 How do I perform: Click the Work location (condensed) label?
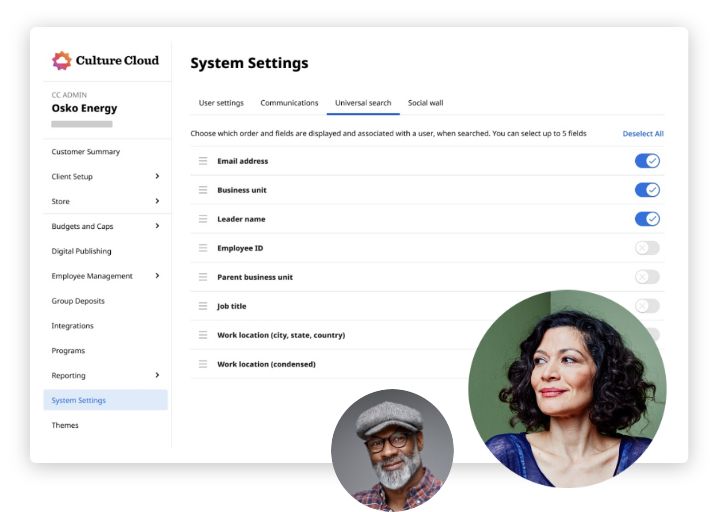[266, 364]
